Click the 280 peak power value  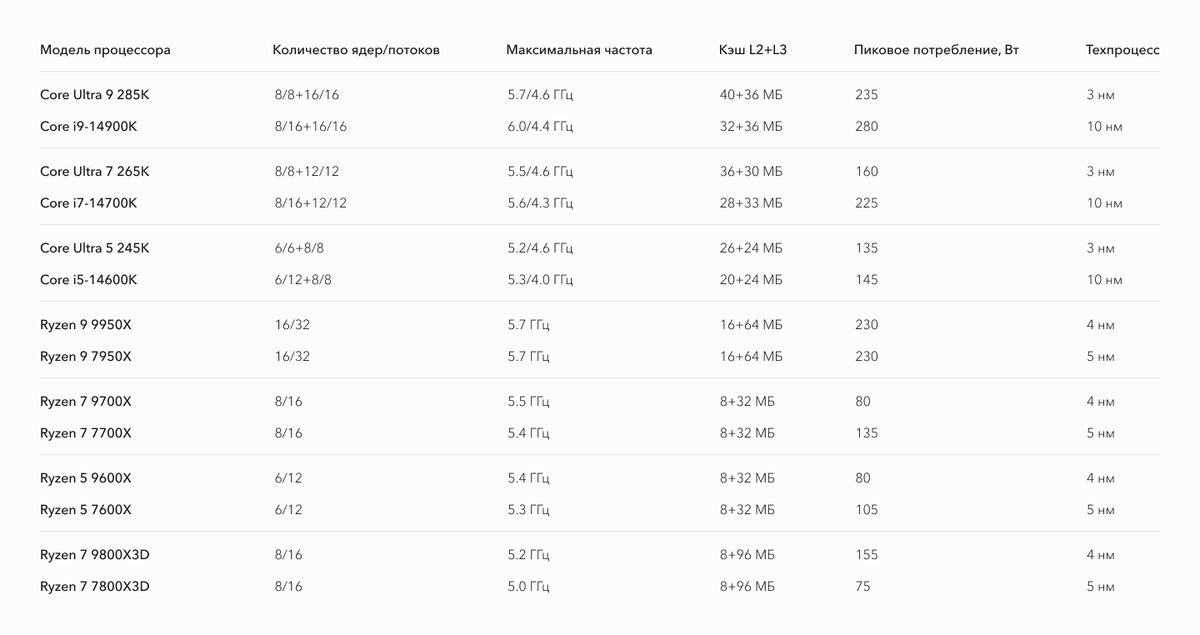tap(867, 127)
